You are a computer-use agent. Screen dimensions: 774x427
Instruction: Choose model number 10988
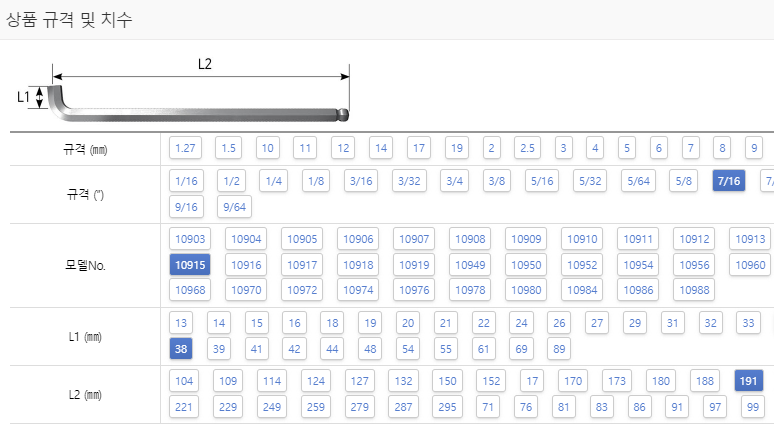(x=694, y=290)
